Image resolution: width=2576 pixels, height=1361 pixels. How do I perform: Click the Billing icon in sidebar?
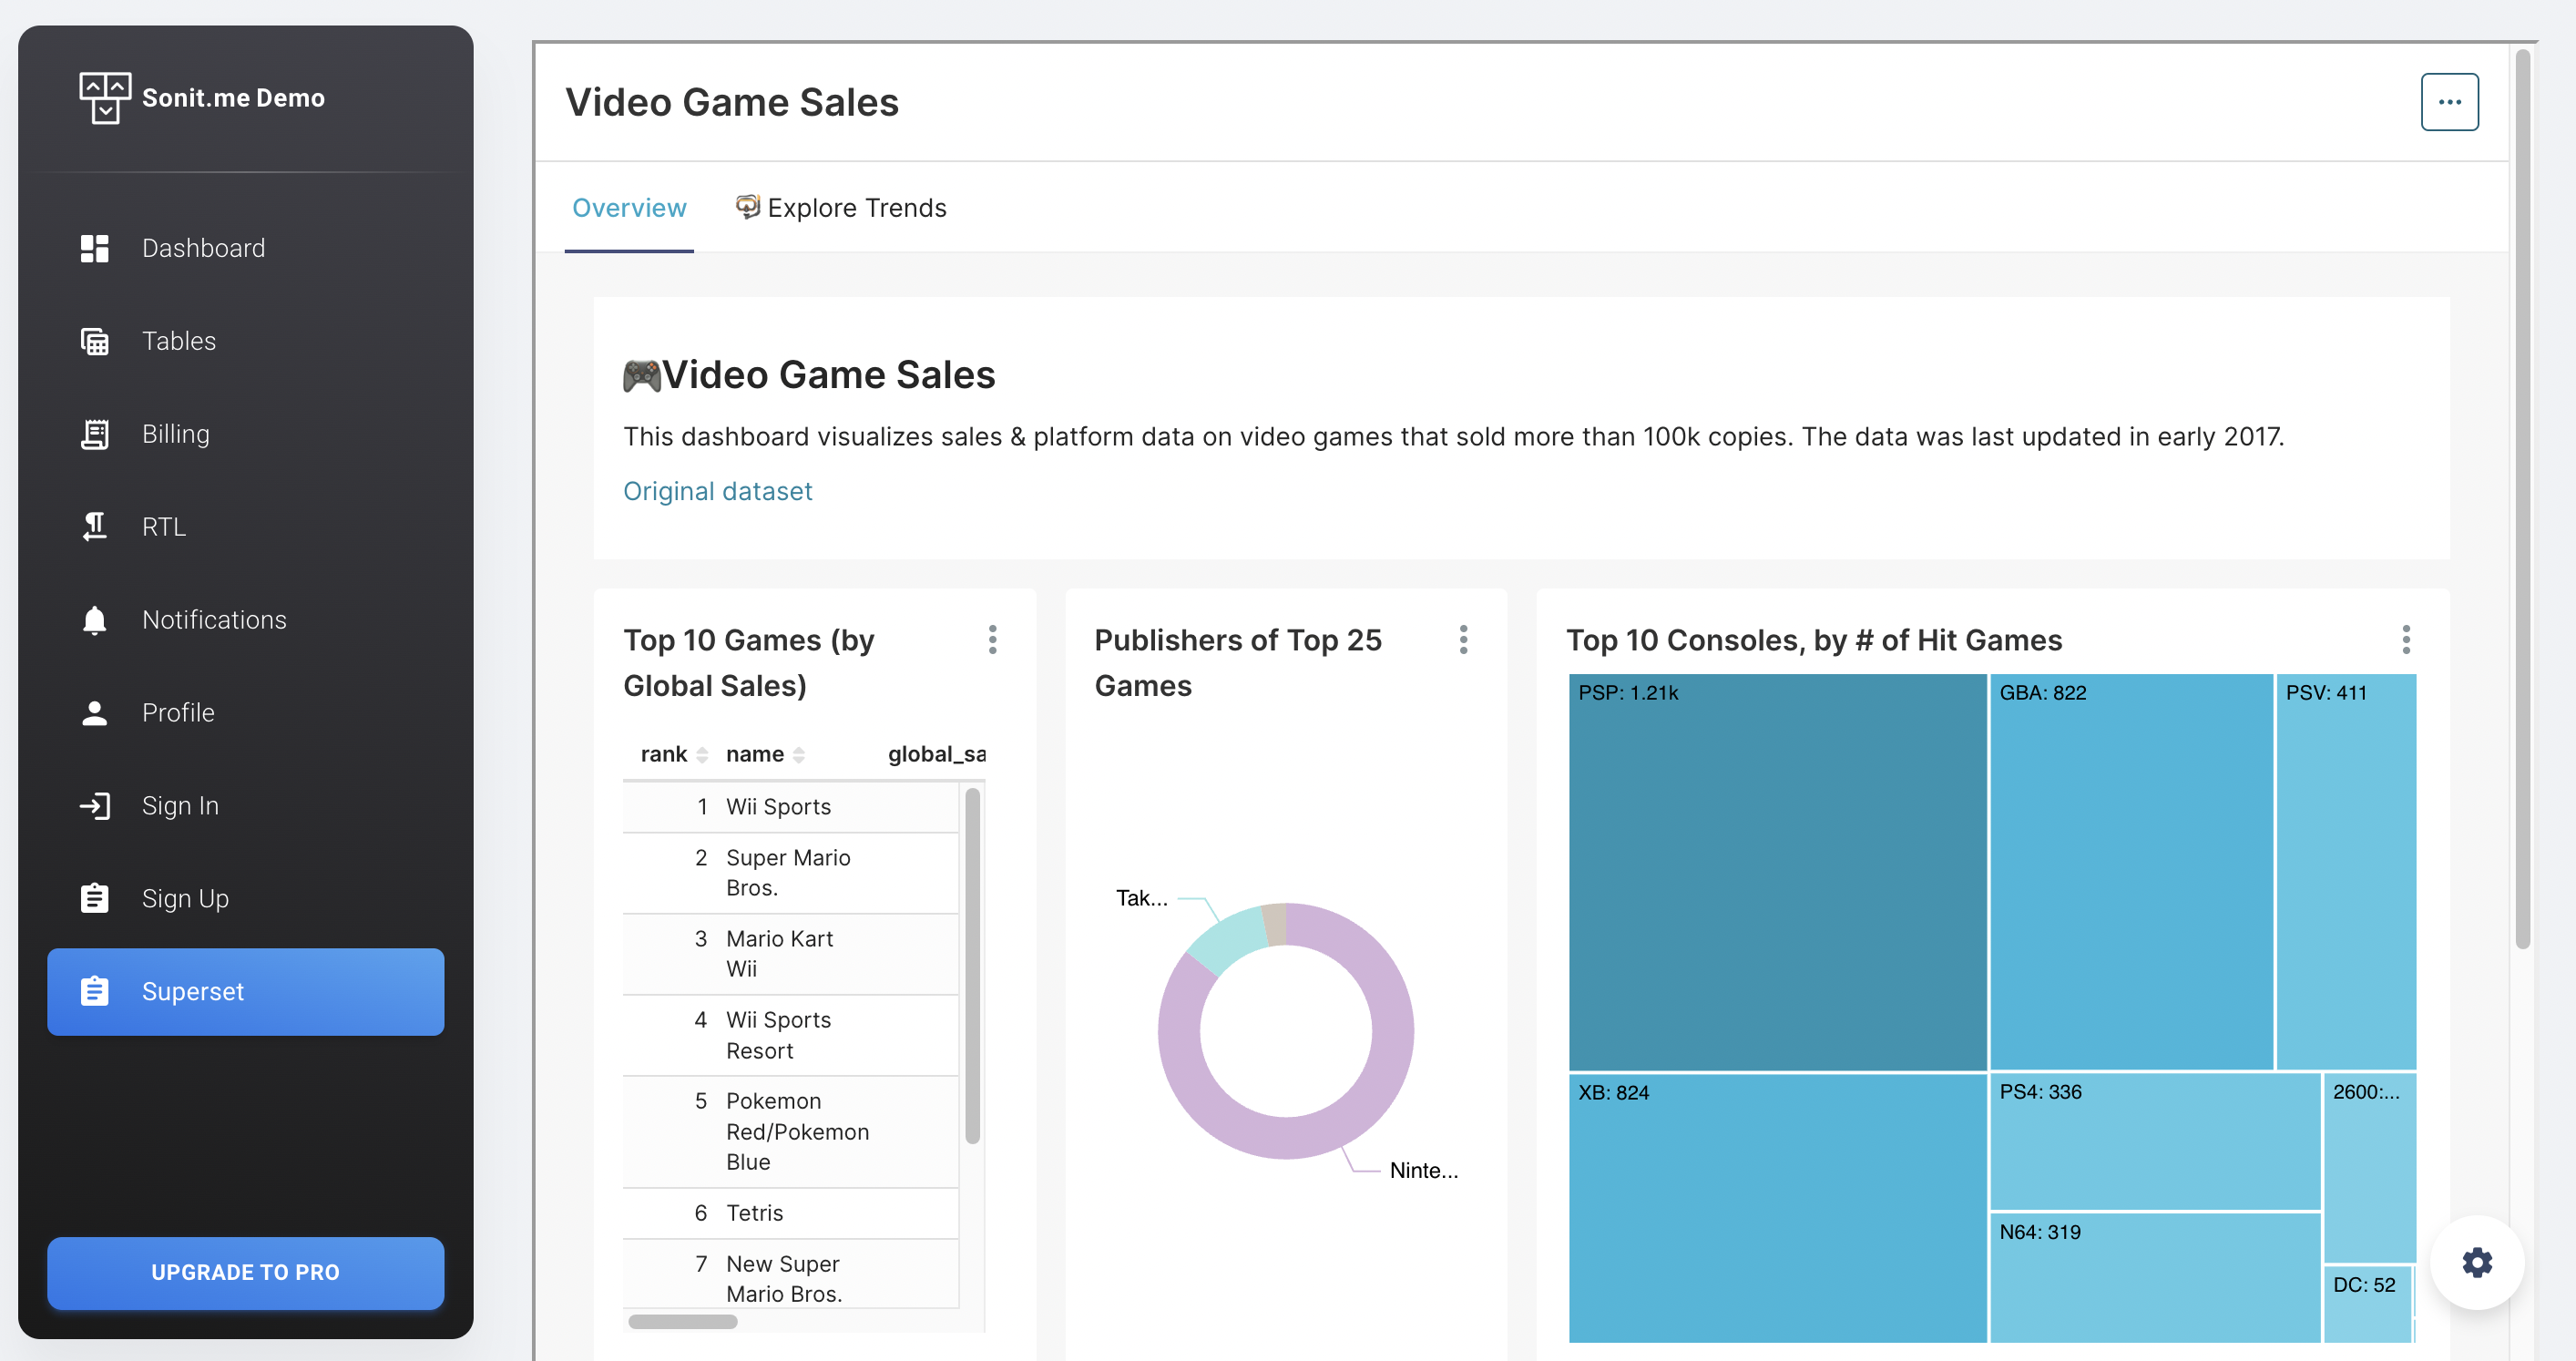click(94, 431)
